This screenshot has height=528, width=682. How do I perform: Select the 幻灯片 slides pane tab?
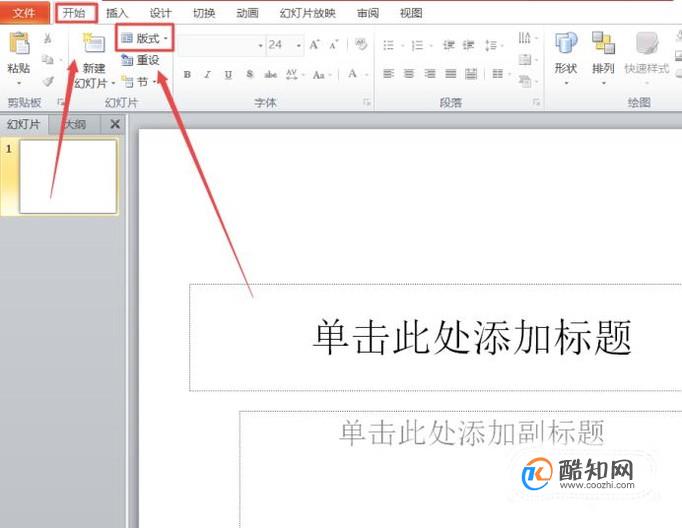(24, 124)
